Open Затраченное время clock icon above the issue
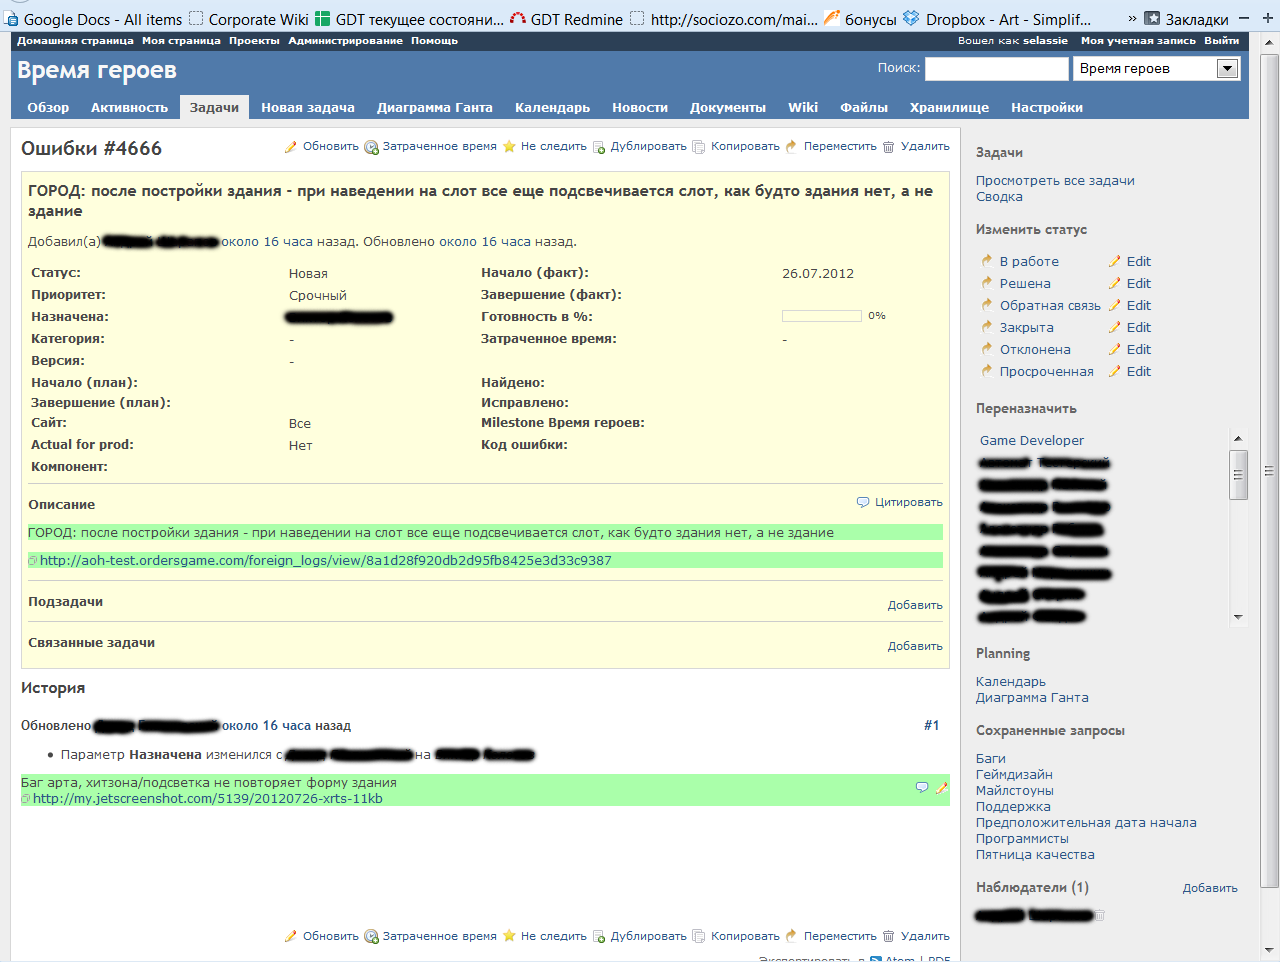 (x=371, y=147)
